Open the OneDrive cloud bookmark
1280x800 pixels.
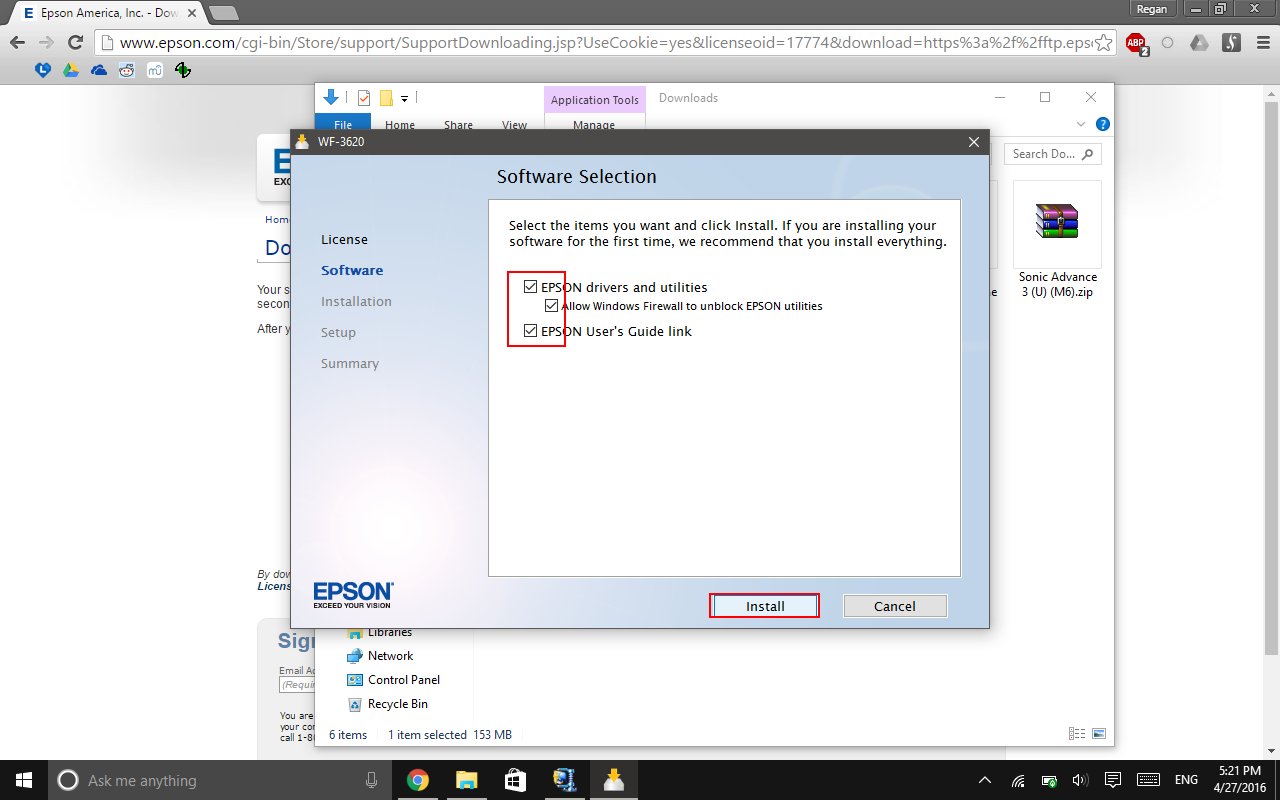99,70
